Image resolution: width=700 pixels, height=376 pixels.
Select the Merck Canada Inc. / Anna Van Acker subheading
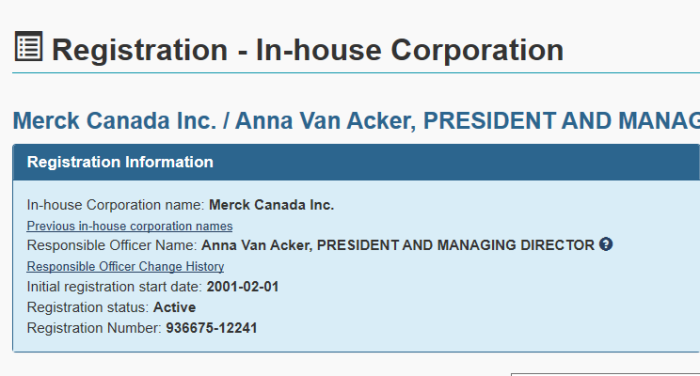click(356, 121)
